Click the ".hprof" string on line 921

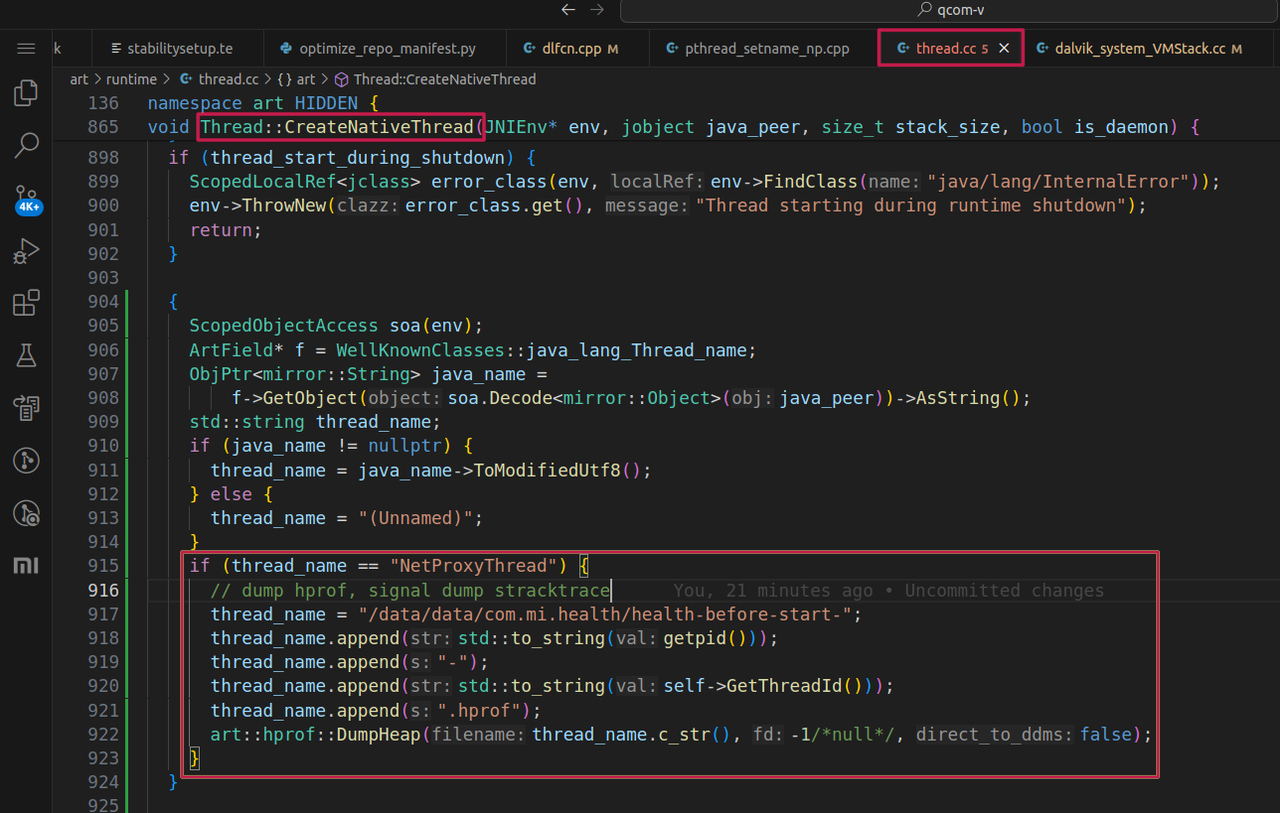click(x=484, y=710)
